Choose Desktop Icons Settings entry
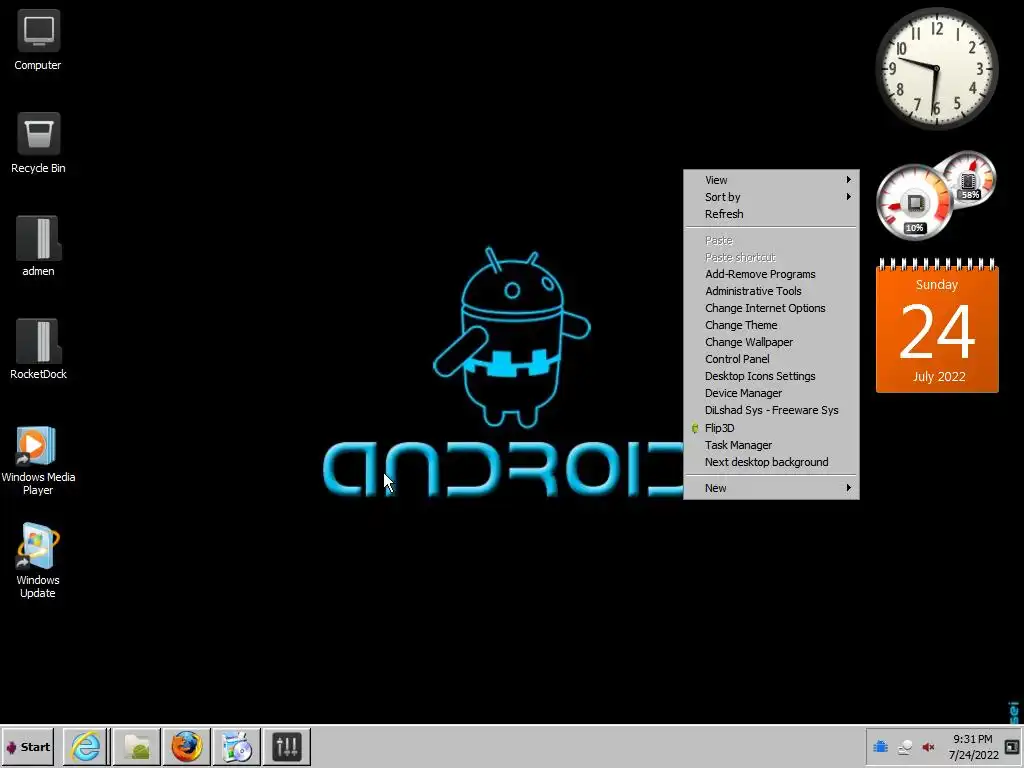Image resolution: width=1024 pixels, height=768 pixels. (x=771, y=376)
